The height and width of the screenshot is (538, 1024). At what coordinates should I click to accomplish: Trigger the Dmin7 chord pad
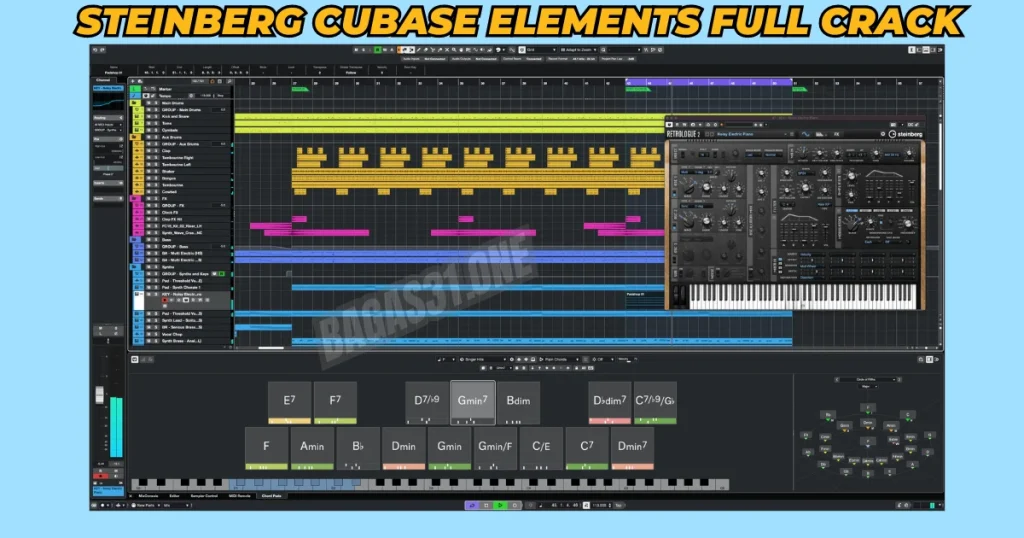[x=632, y=448]
